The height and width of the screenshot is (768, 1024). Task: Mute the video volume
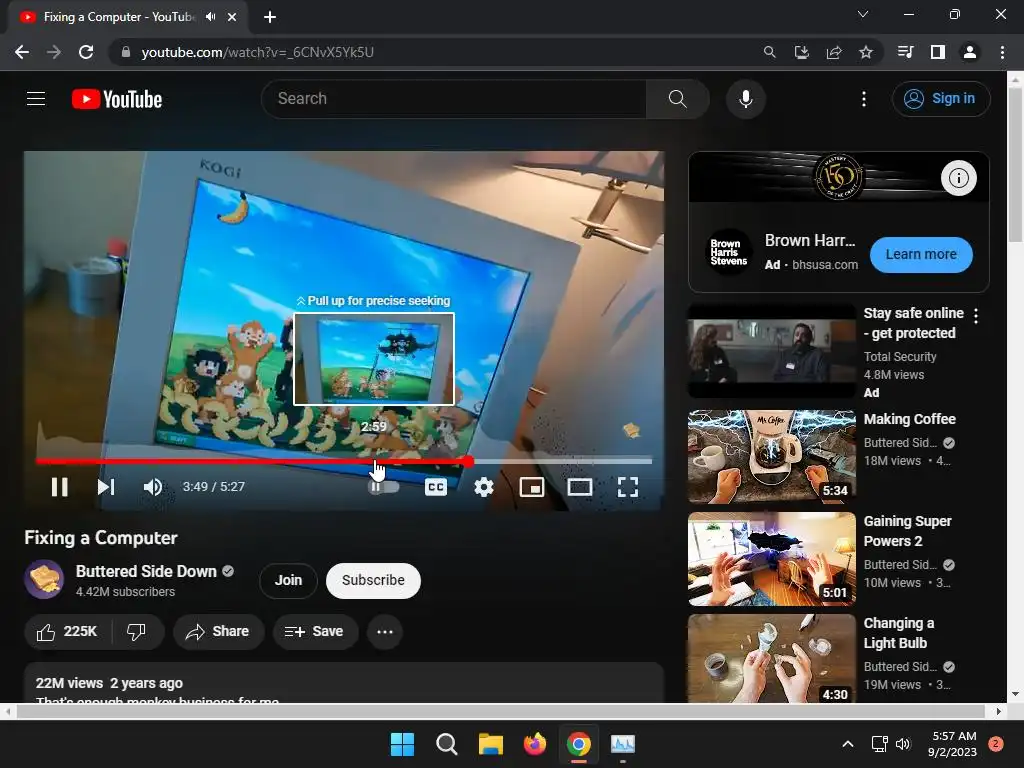(x=153, y=487)
